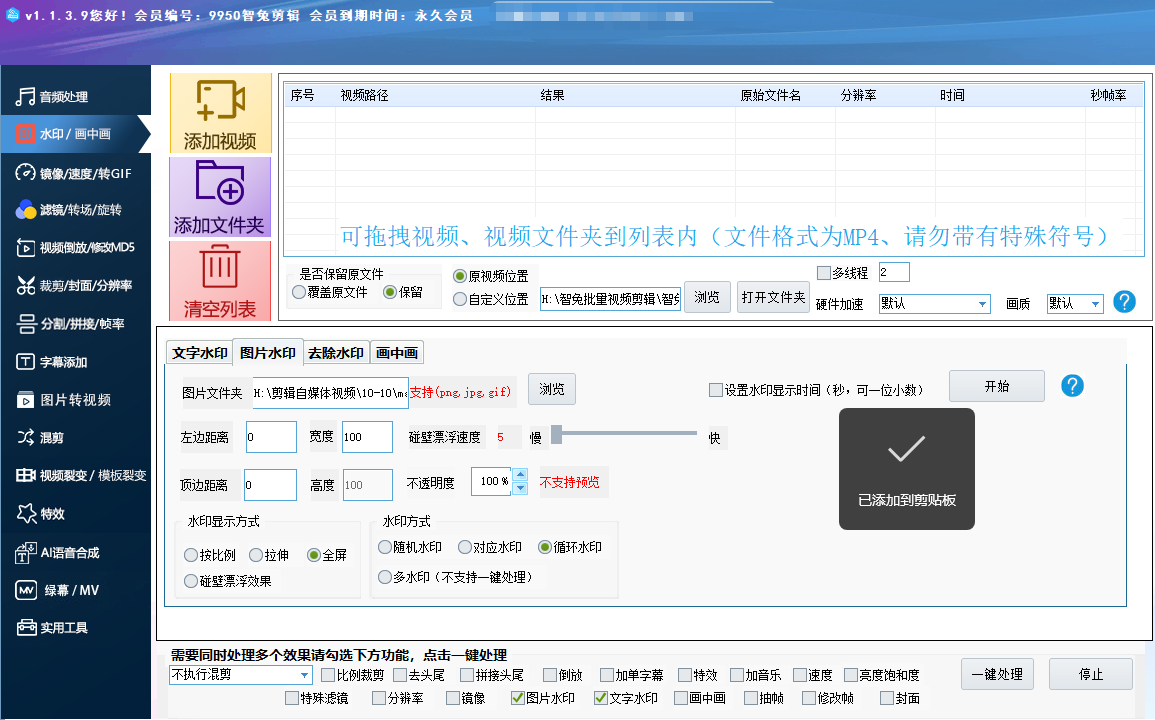Check 设置水印显示时间 checkbox

[715, 390]
